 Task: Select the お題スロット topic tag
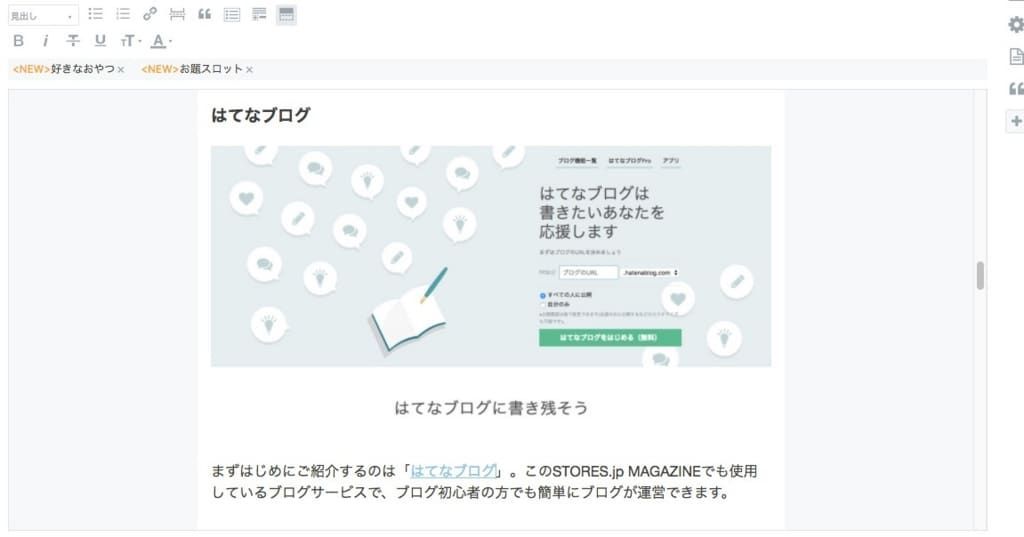point(192,69)
